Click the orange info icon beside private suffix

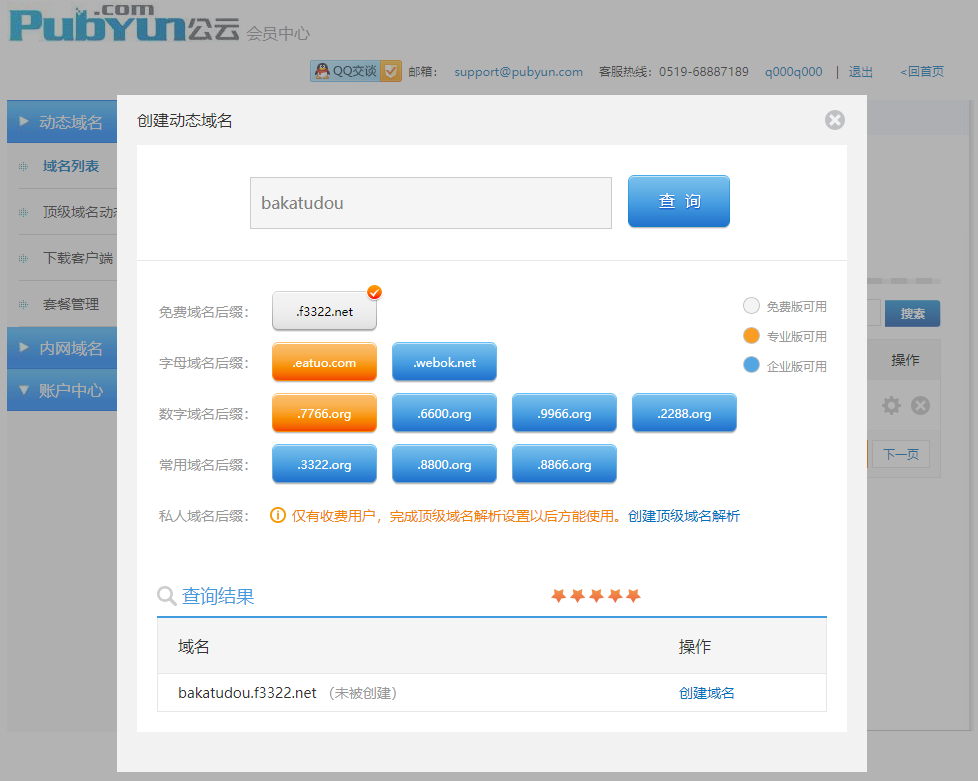tap(279, 516)
